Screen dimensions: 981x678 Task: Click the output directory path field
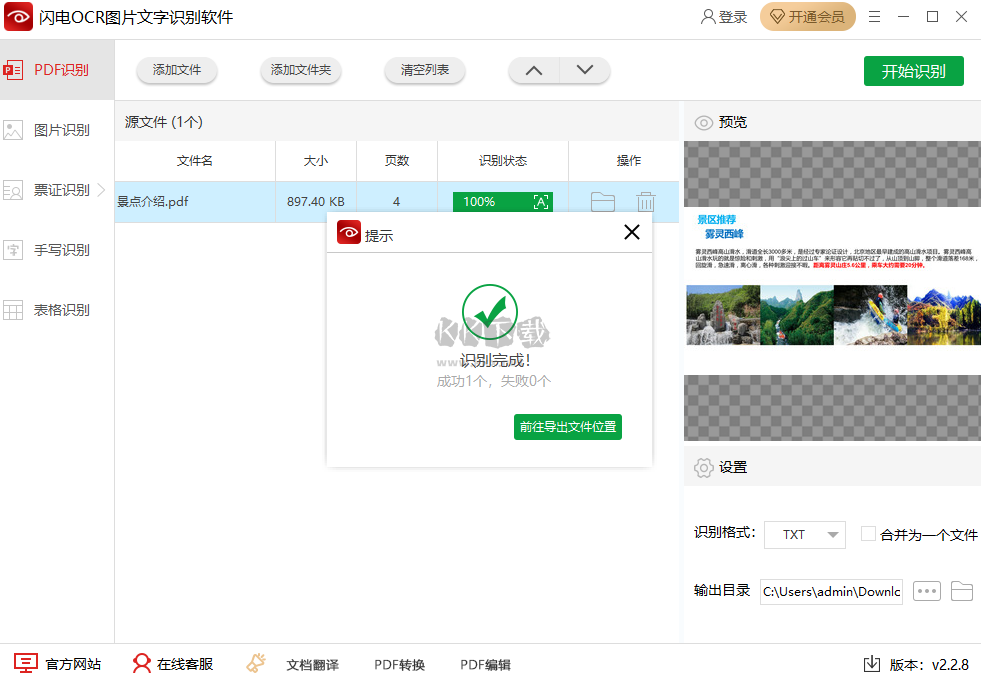pyautogui.click(x=831, y=591)
